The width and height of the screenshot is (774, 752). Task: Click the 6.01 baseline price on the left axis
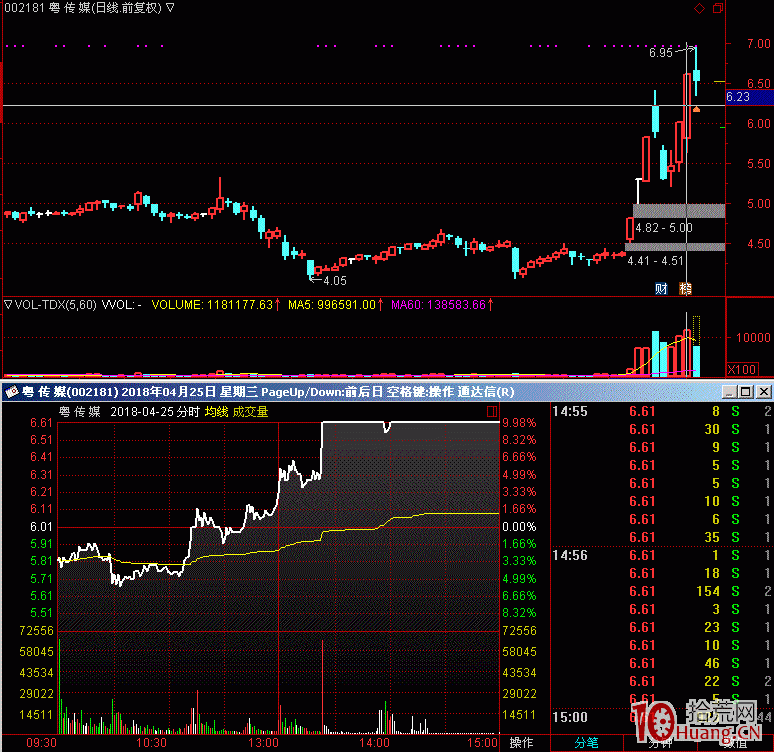click(x=41, y=527)
